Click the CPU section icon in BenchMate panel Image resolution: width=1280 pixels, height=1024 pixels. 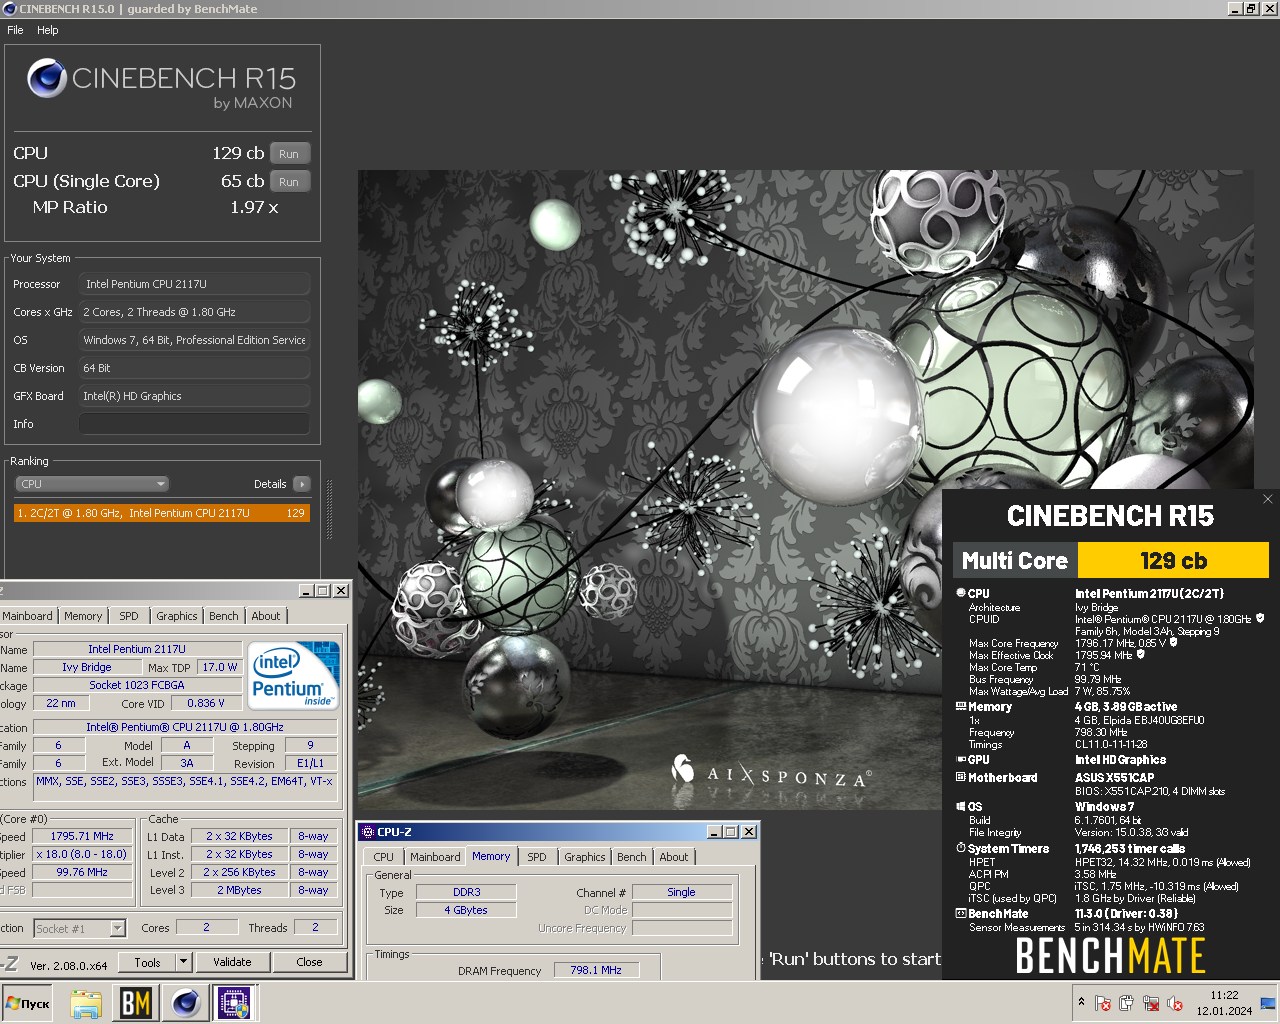pos(961,593)
